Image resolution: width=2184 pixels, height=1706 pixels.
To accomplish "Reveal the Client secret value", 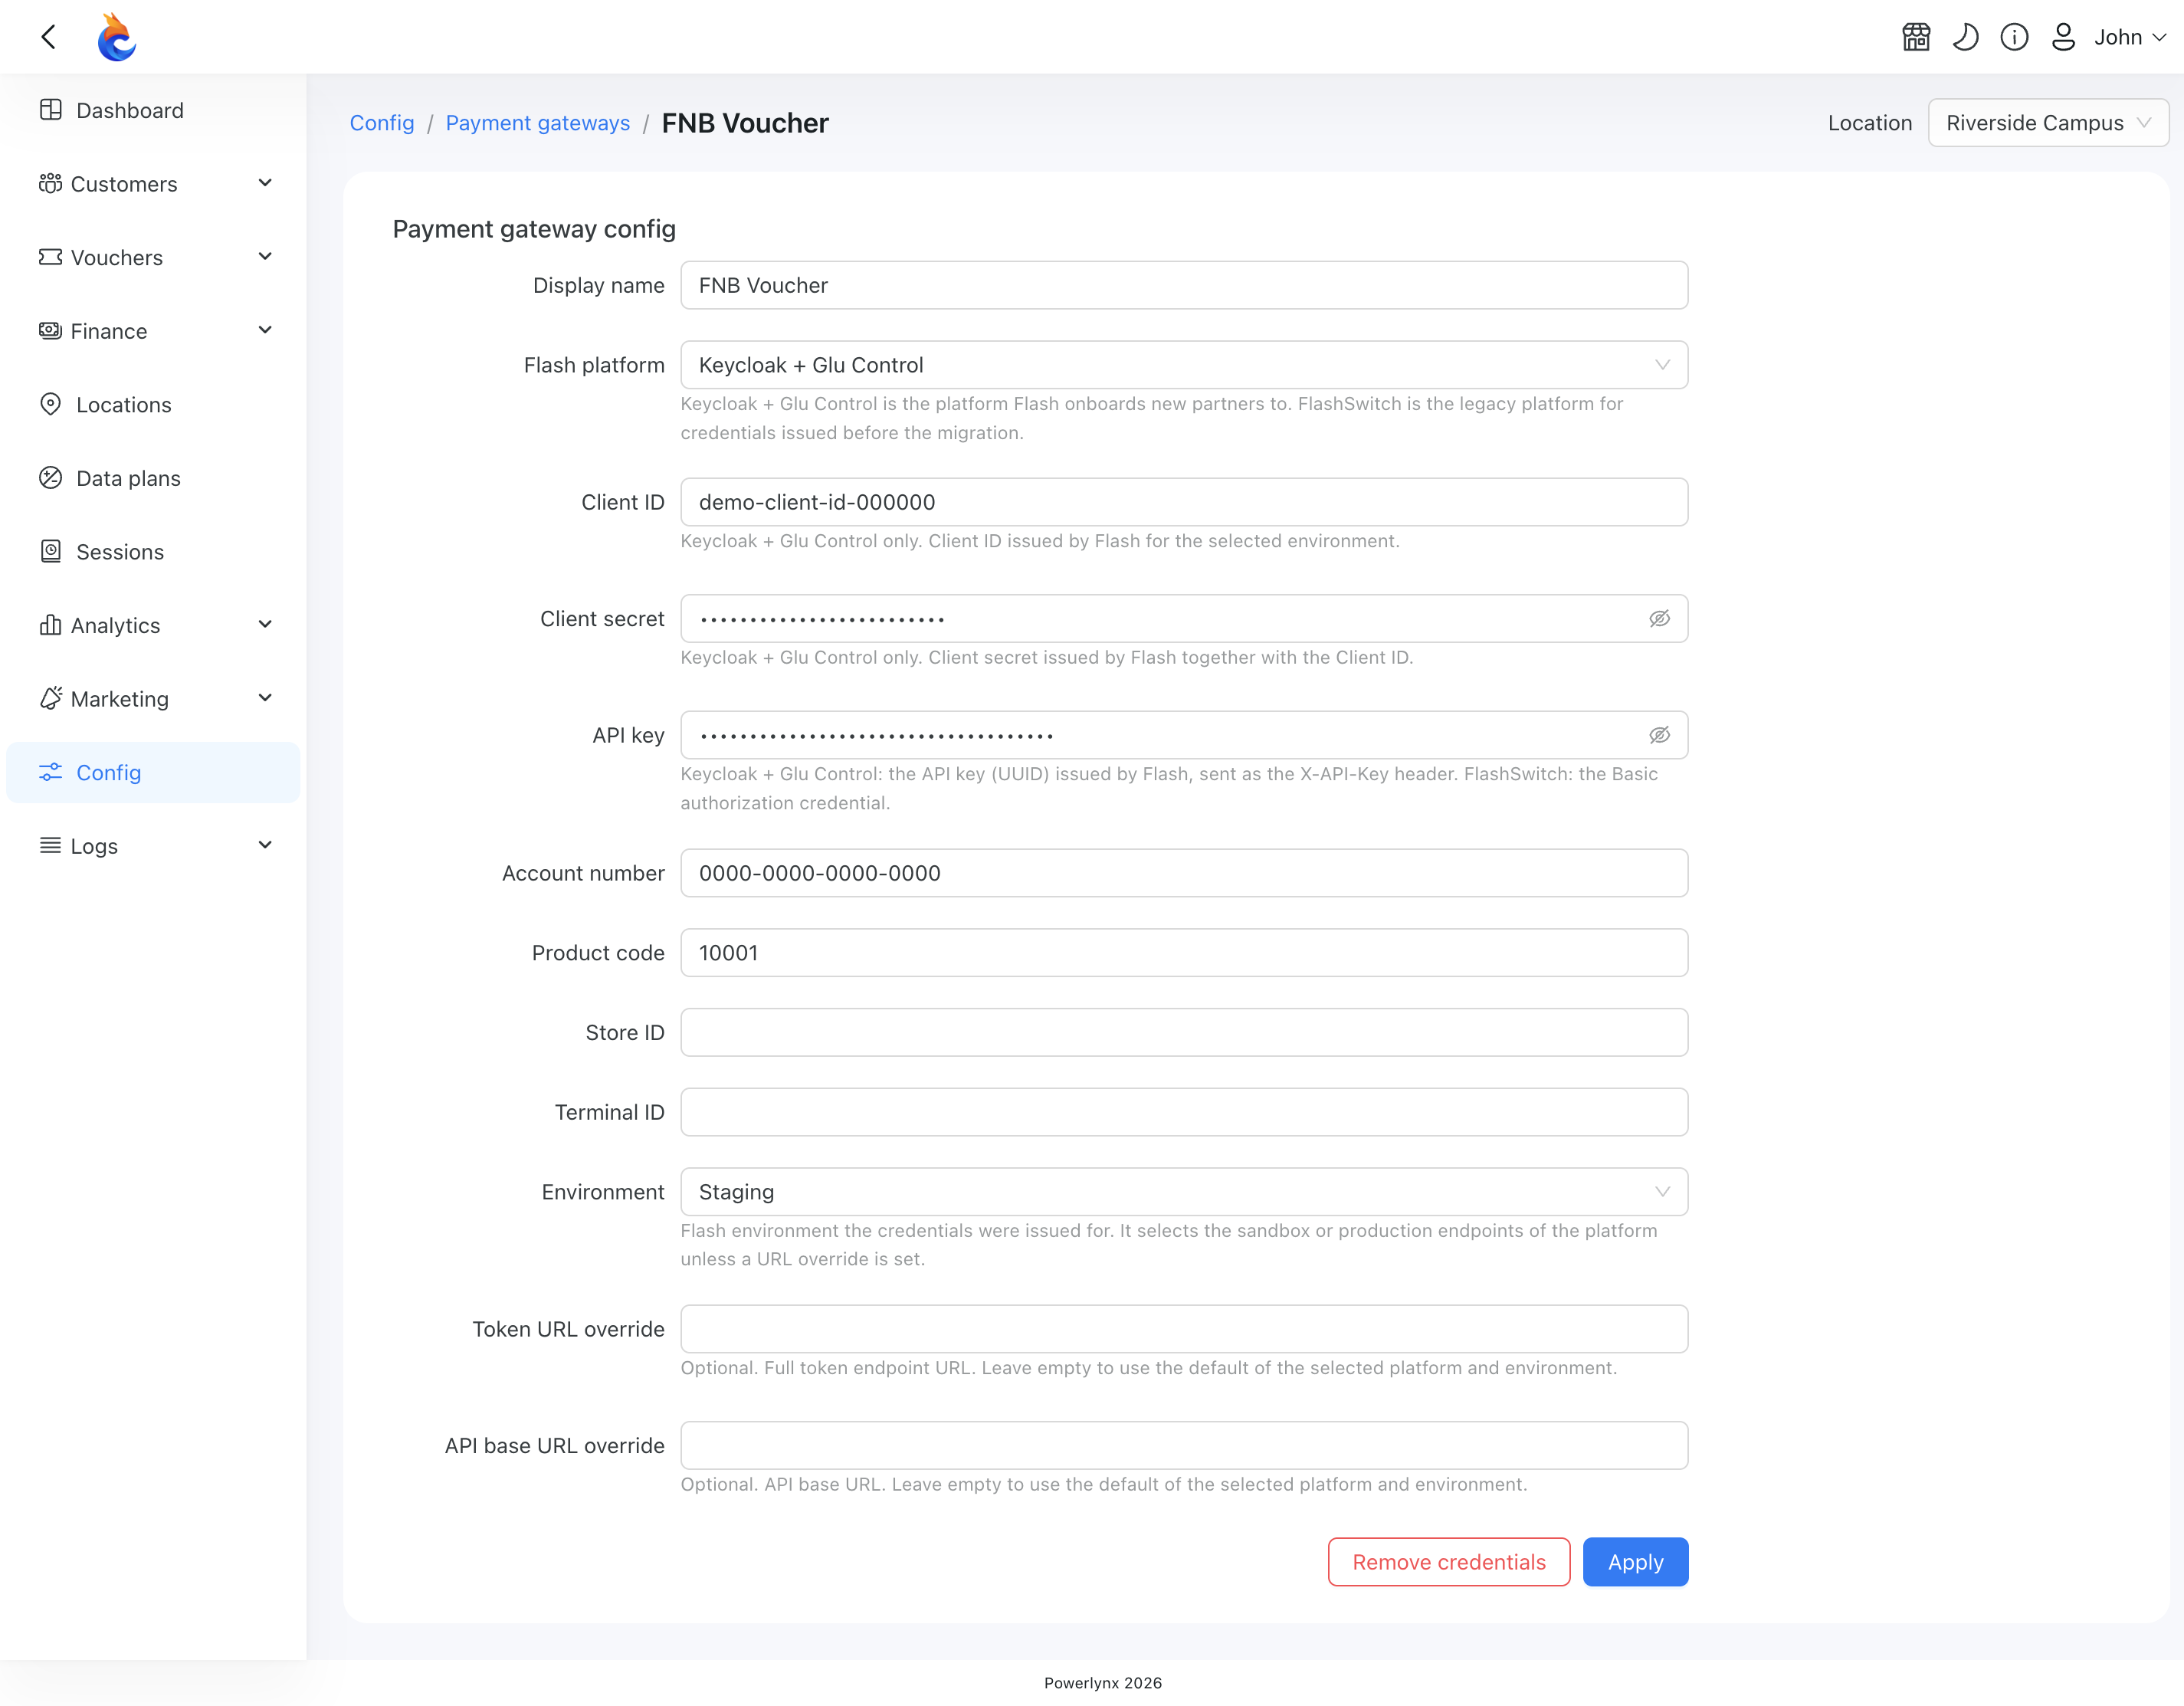I will [1659, 619].
